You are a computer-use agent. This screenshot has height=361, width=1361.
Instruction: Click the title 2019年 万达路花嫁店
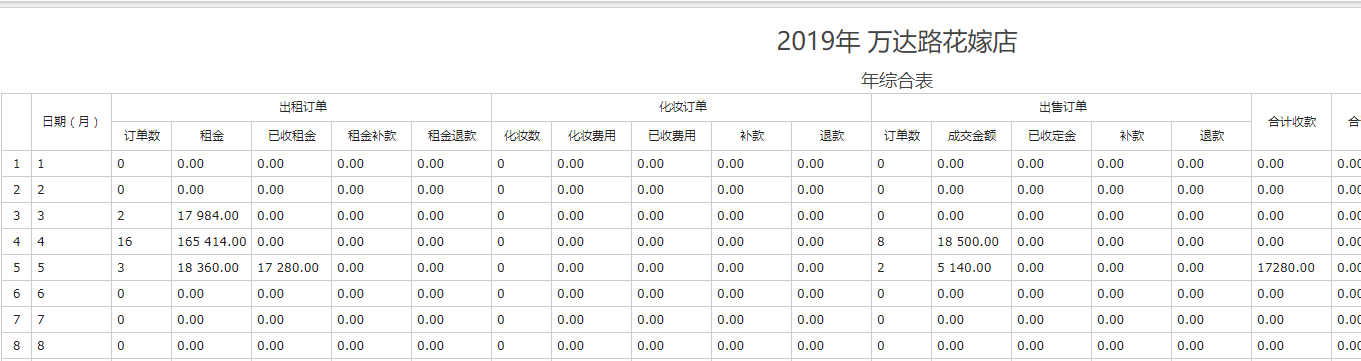[x=897, y=42]
